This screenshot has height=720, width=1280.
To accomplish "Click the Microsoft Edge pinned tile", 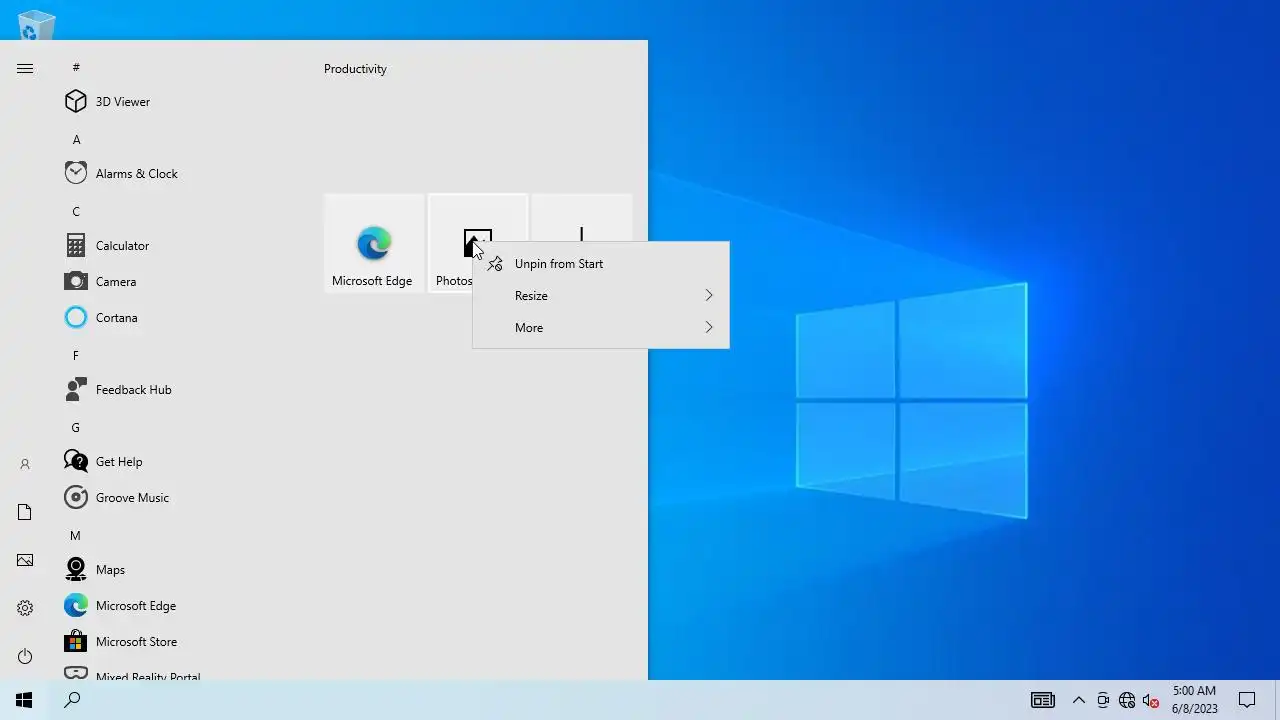I will (374, 243).
